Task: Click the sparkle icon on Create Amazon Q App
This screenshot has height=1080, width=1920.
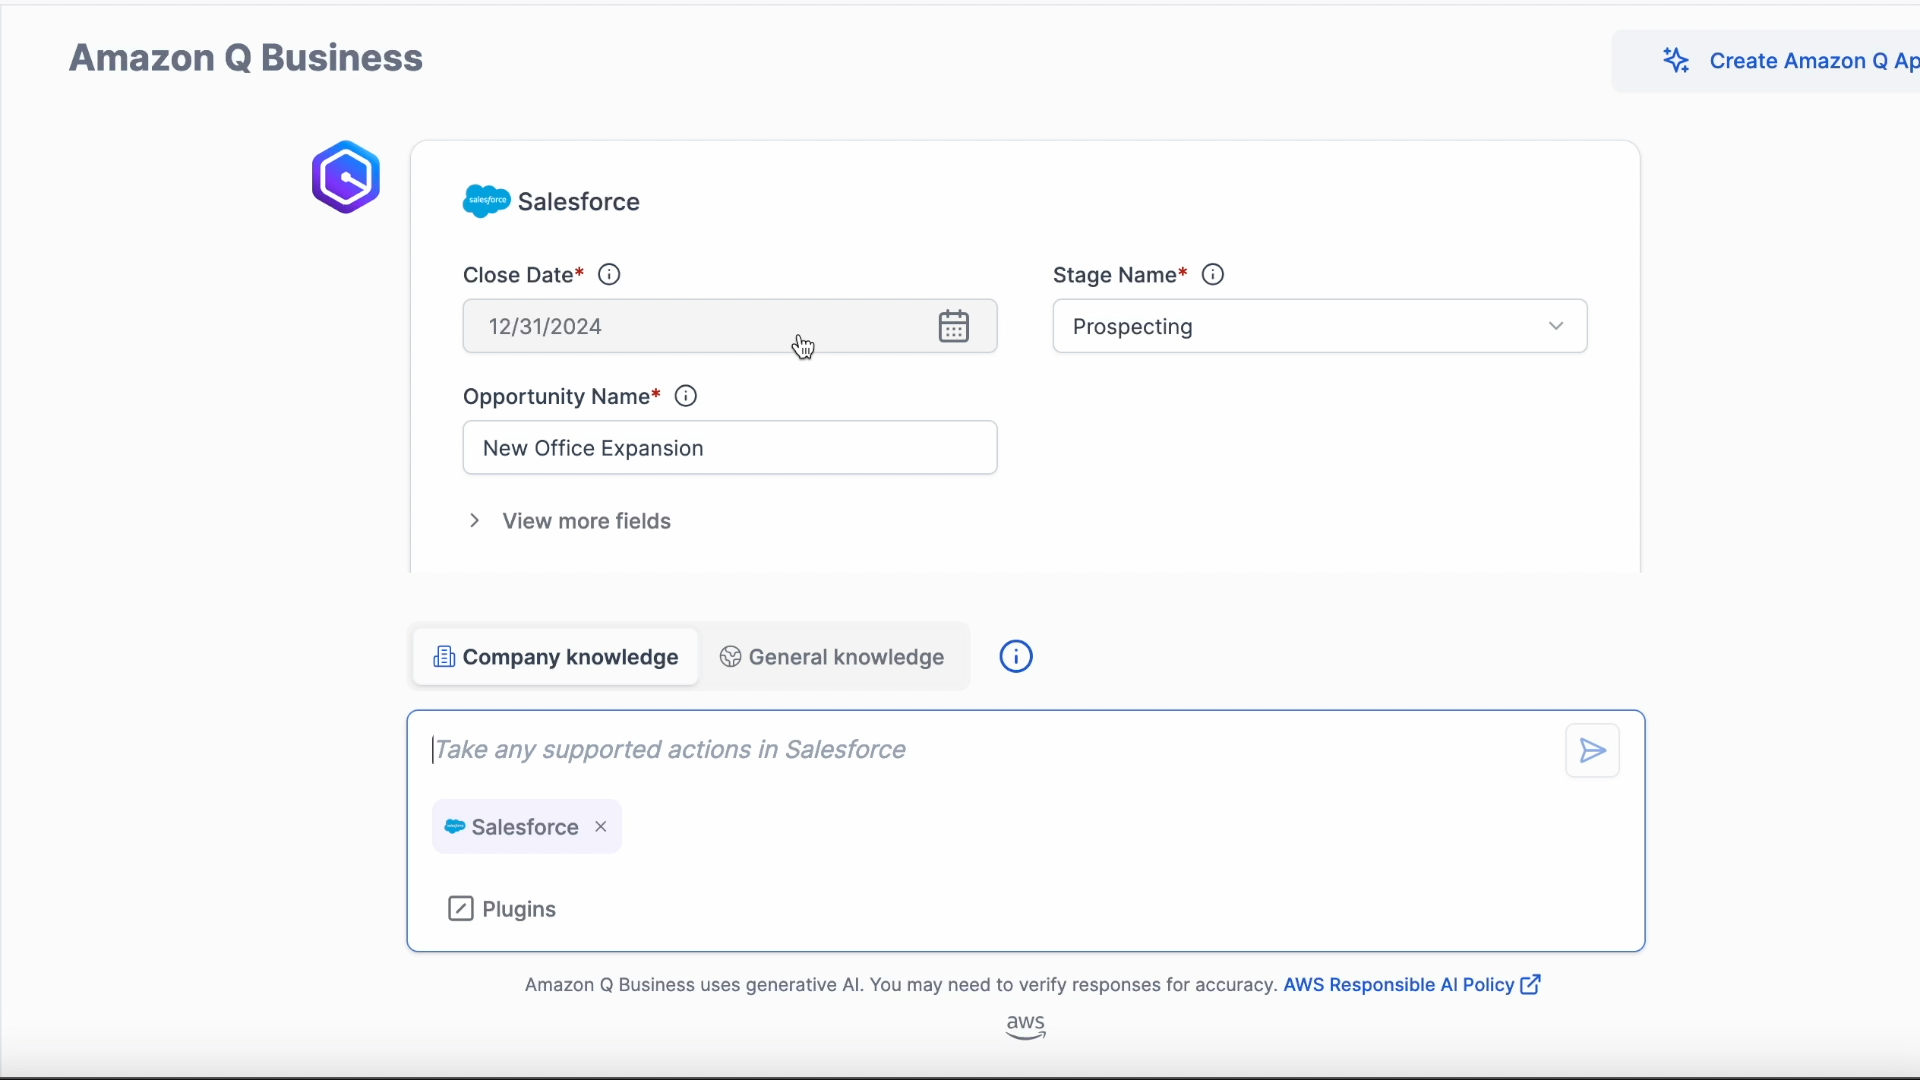Action: pyautogui.click(x=1676, y=61)
